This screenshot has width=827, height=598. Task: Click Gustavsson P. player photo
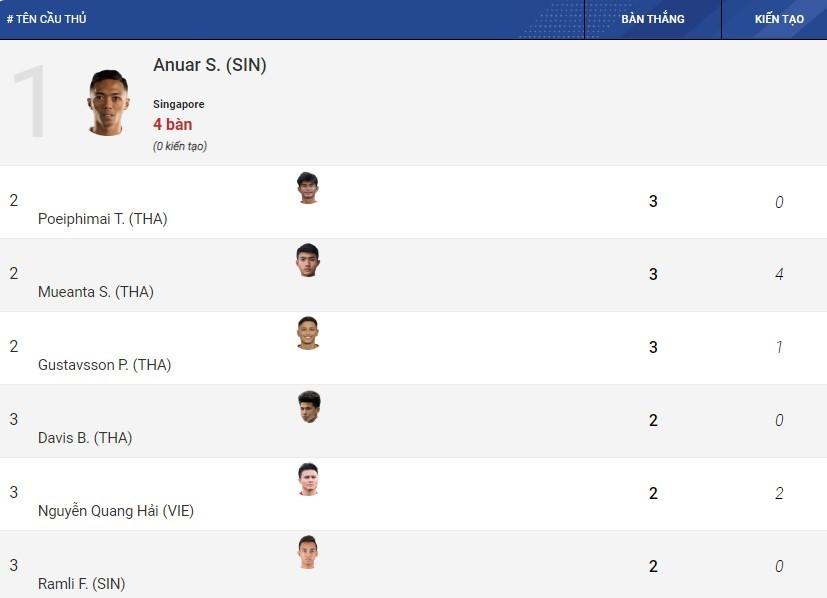(x=307, y=333)
